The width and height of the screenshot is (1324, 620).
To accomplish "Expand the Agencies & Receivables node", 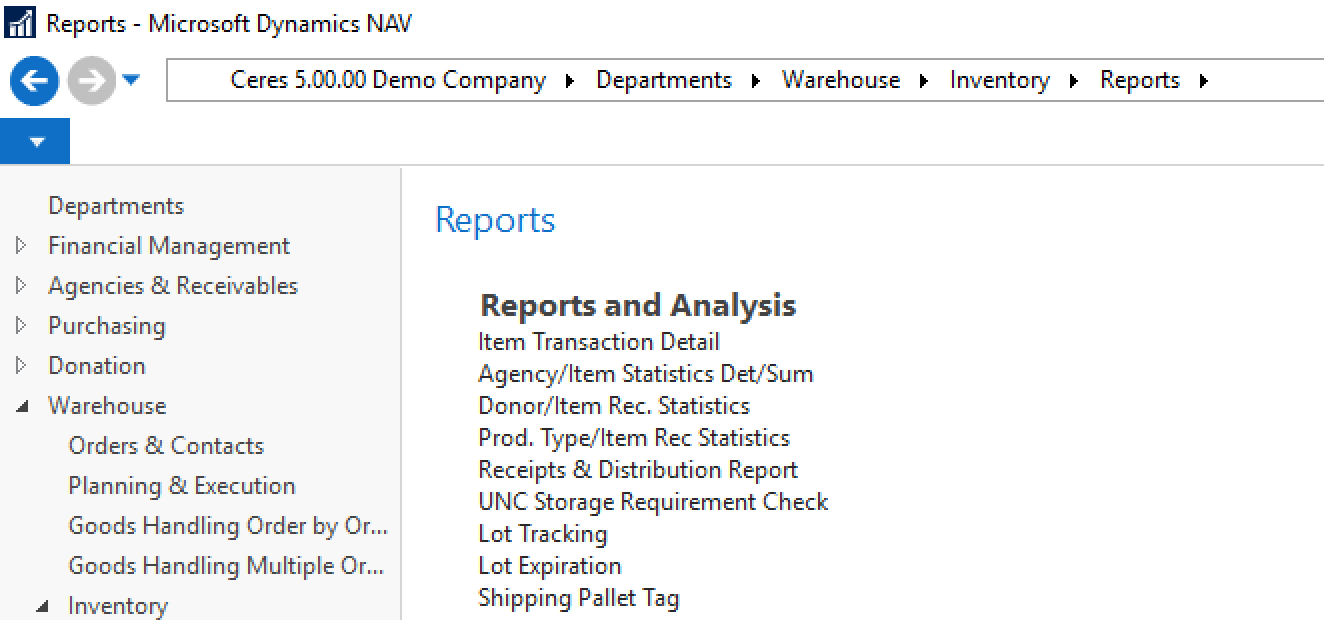I will tap(21, 286).
